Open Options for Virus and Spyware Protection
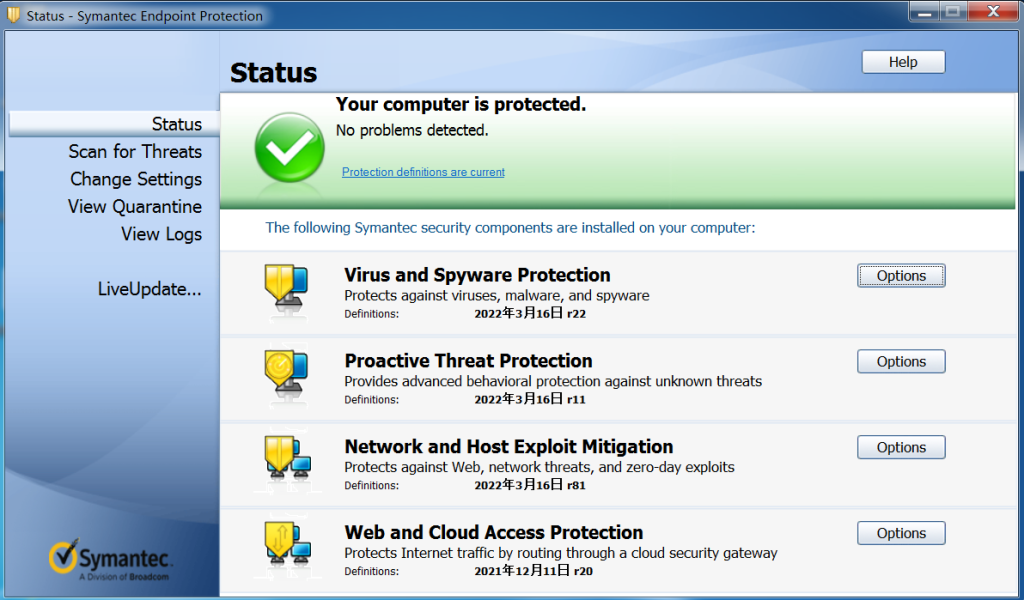Screen dimensions: 1024x600 900,275
